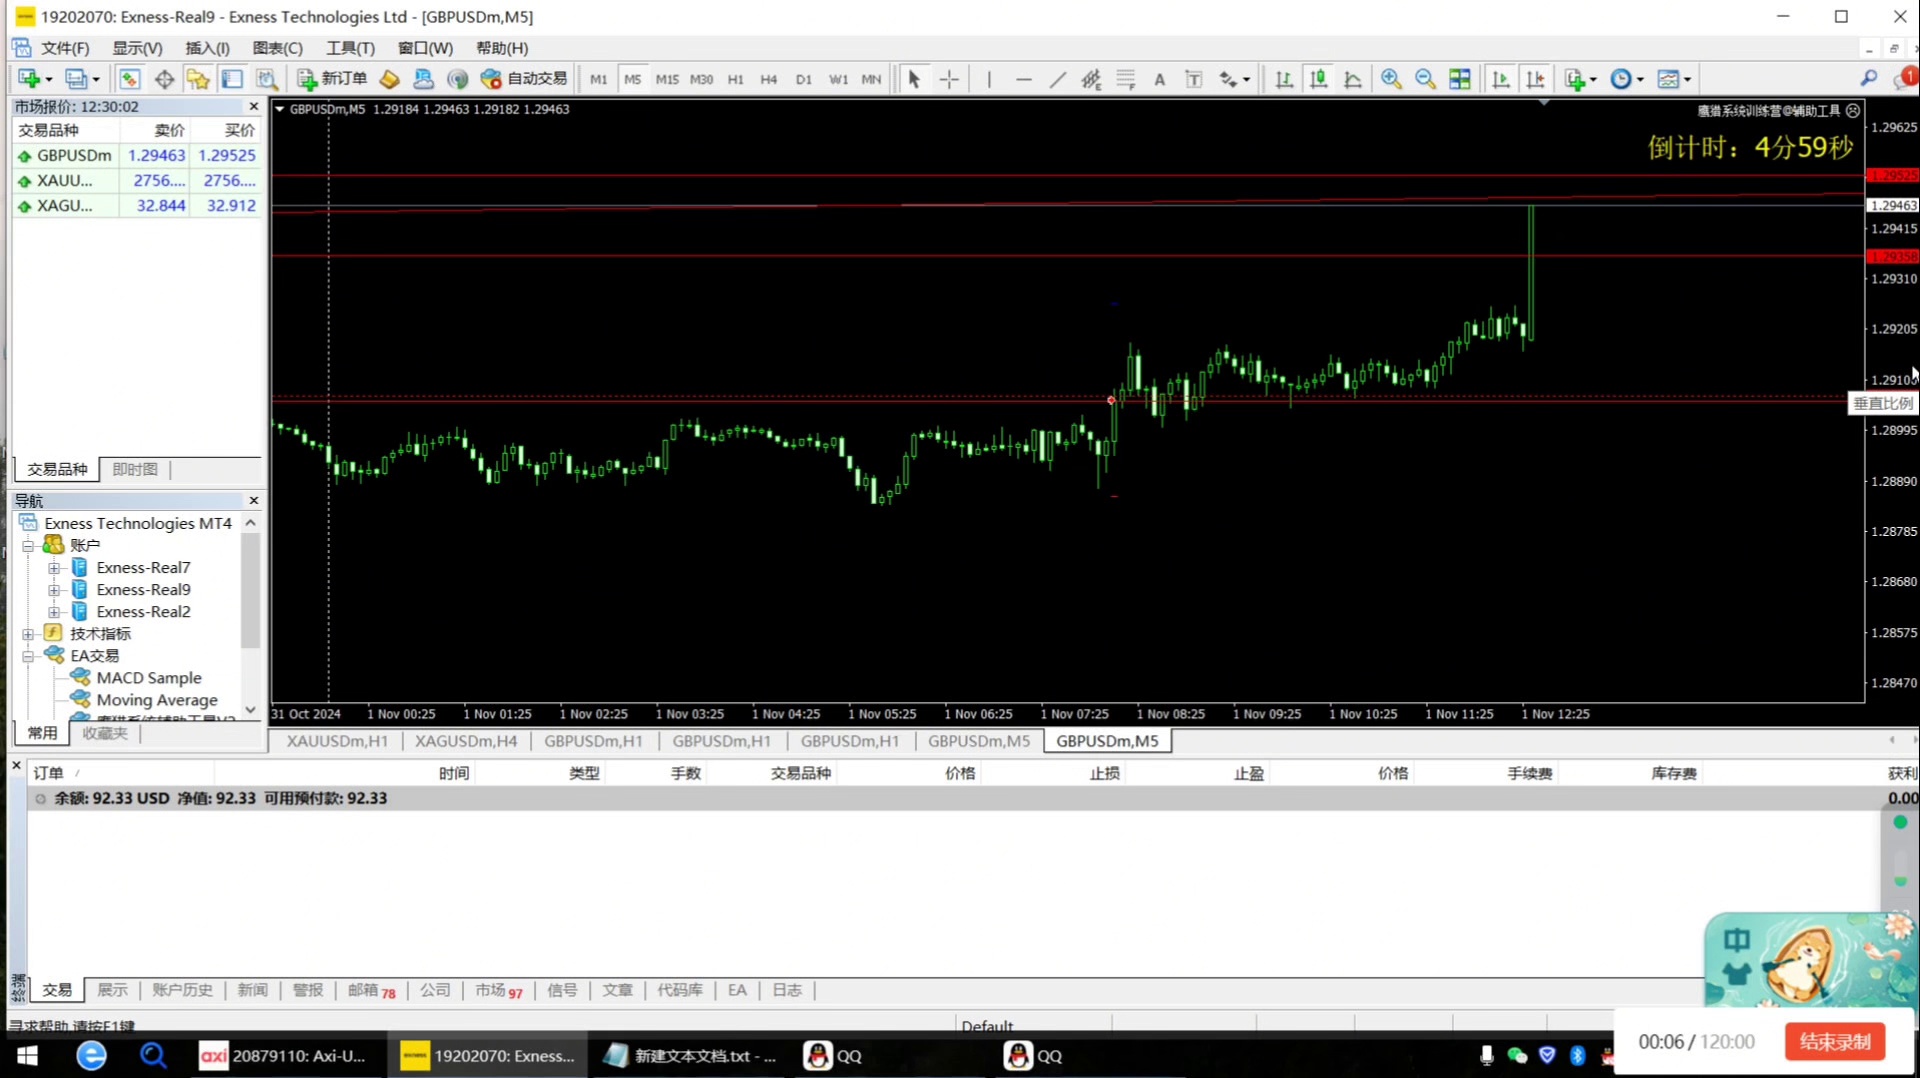Expand the Exness-Real7 account node
Image resolution: width=1920 pixels, height=1078 pixels.
point(55,568)
